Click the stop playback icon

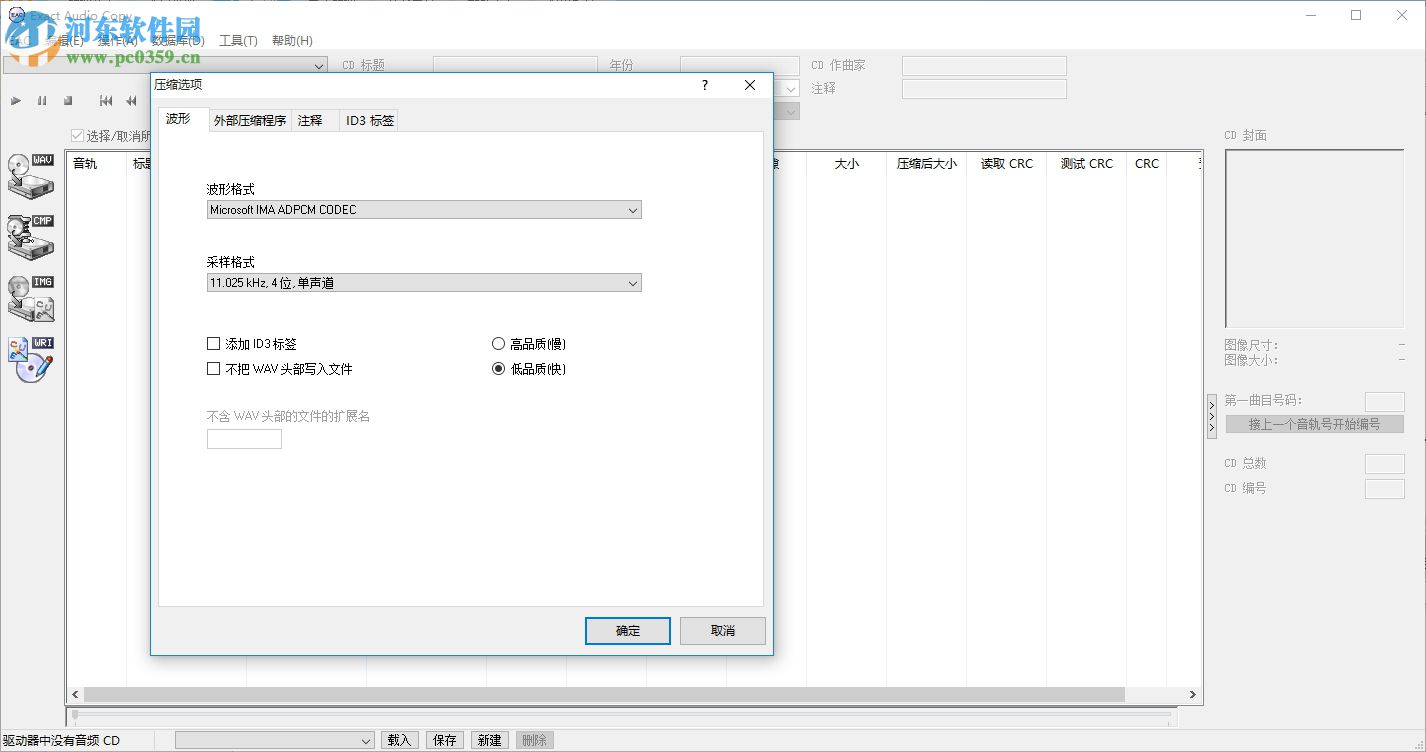pos(68,100)
